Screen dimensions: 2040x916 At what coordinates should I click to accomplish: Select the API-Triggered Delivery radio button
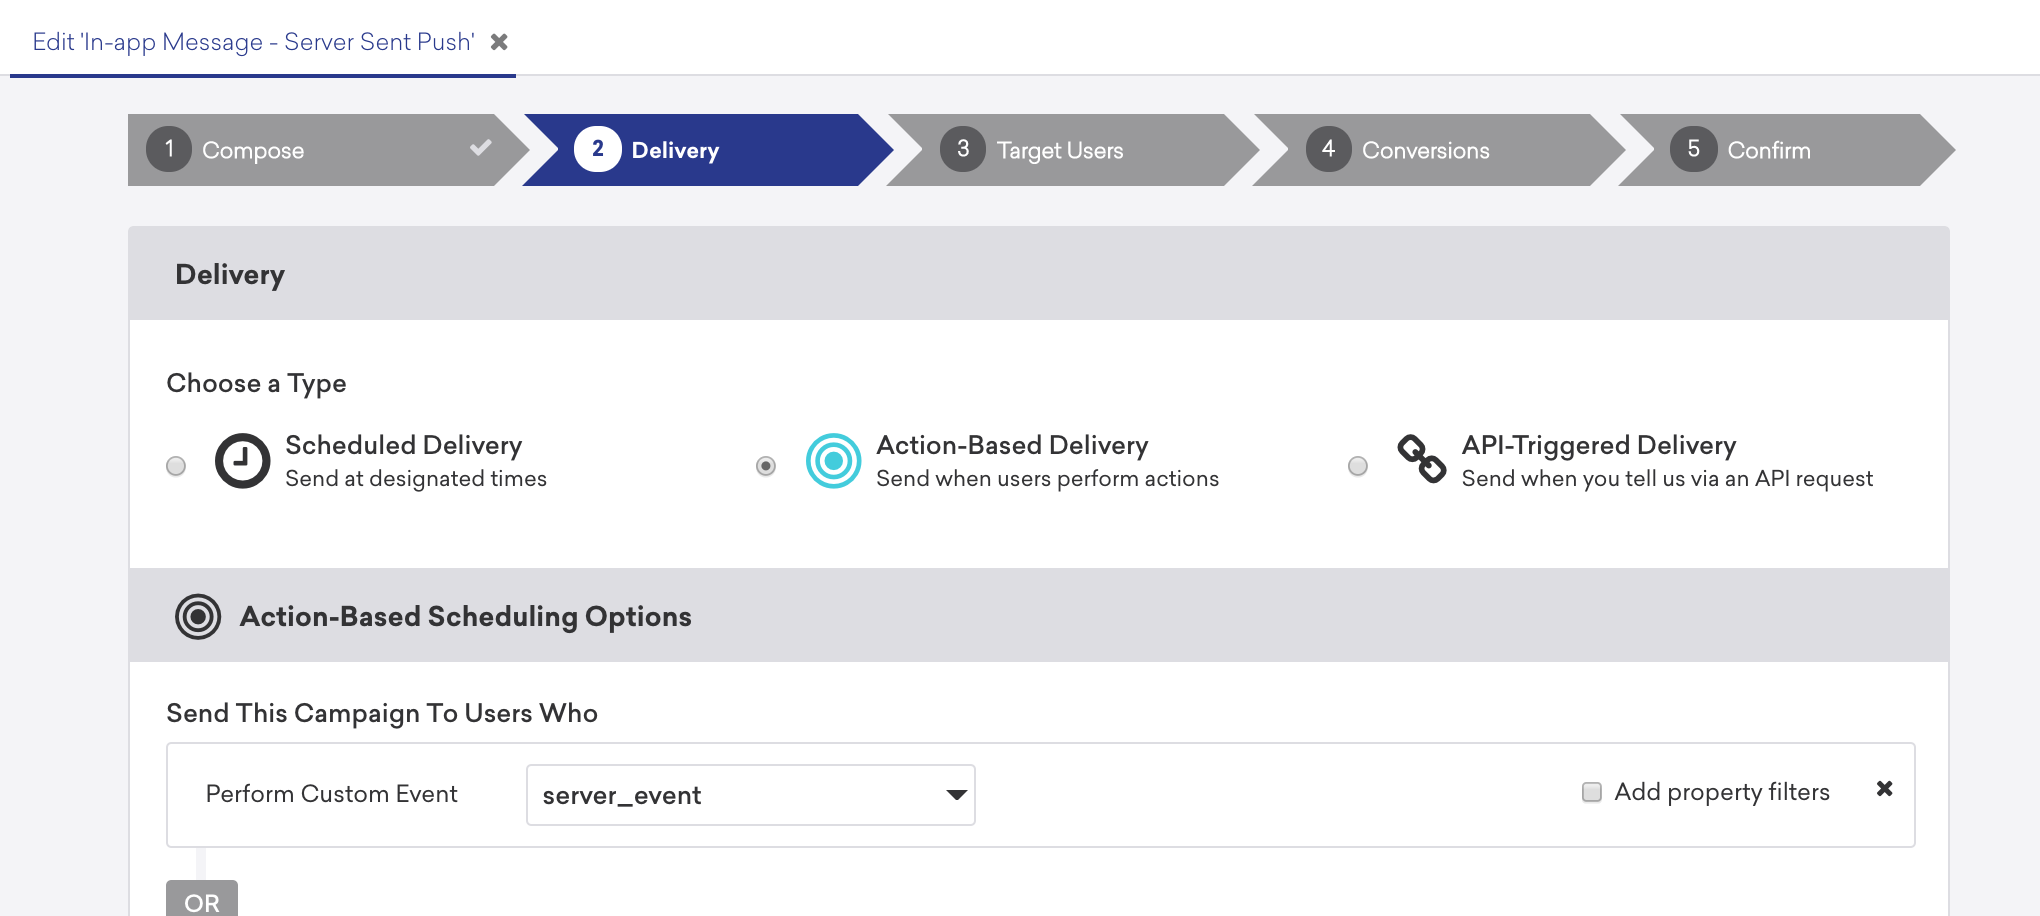(1358, 466)
